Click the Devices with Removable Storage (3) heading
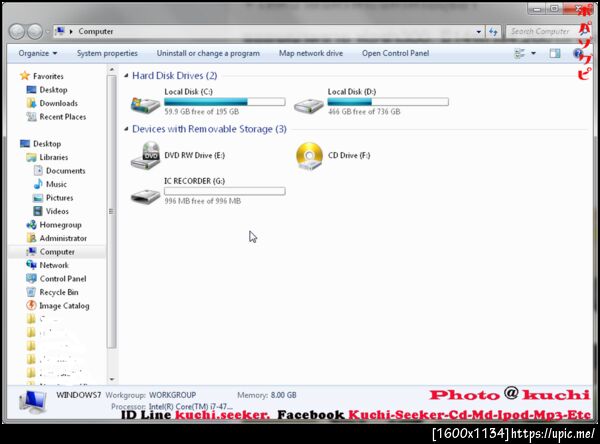The image size is (600, 444). coord(209,129)
